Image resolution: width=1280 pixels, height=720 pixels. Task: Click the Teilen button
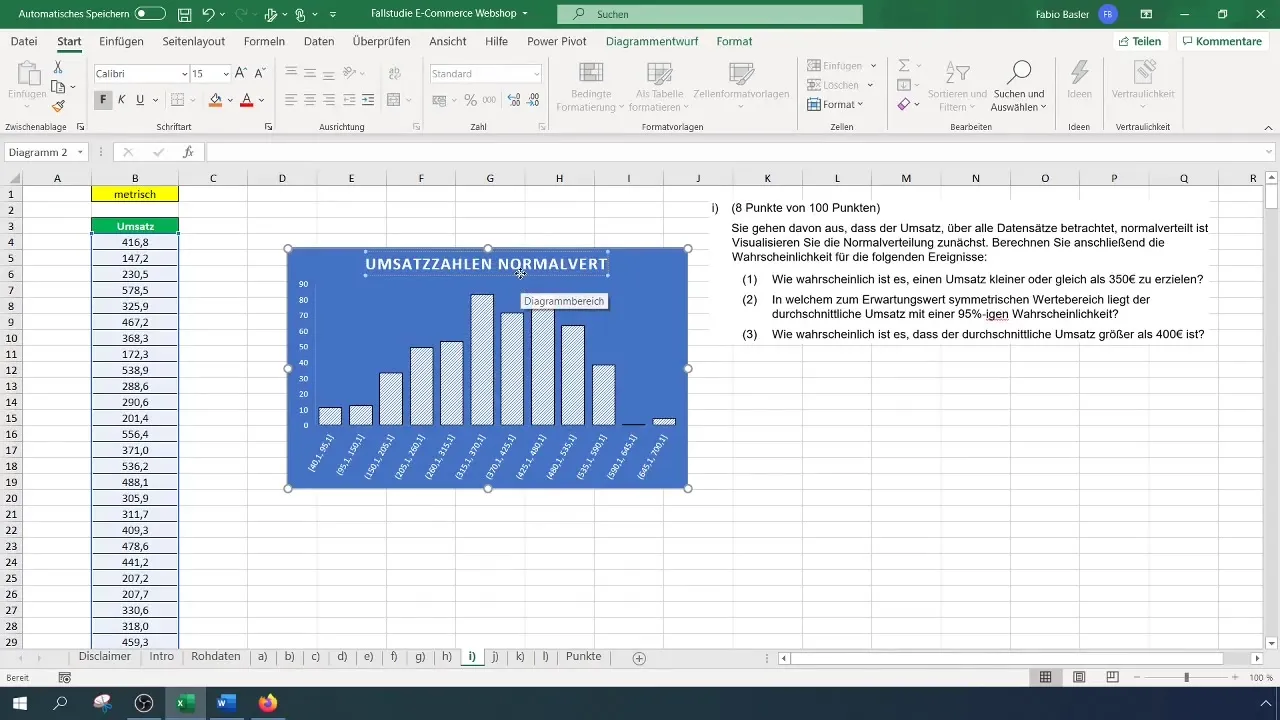pos(1140,41)
